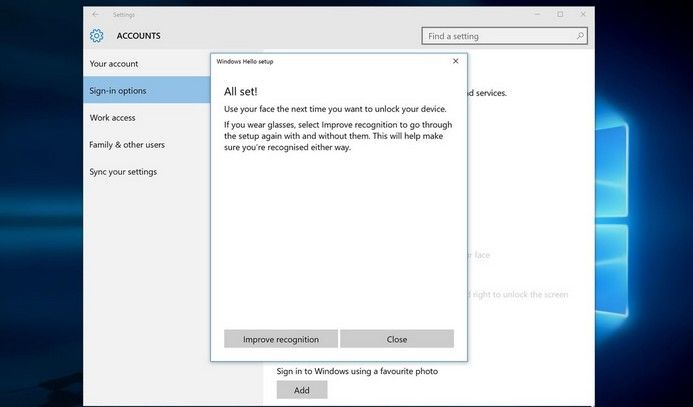Add a favourite photo sign-in
693x407 pixels.
tap(302, 390)
